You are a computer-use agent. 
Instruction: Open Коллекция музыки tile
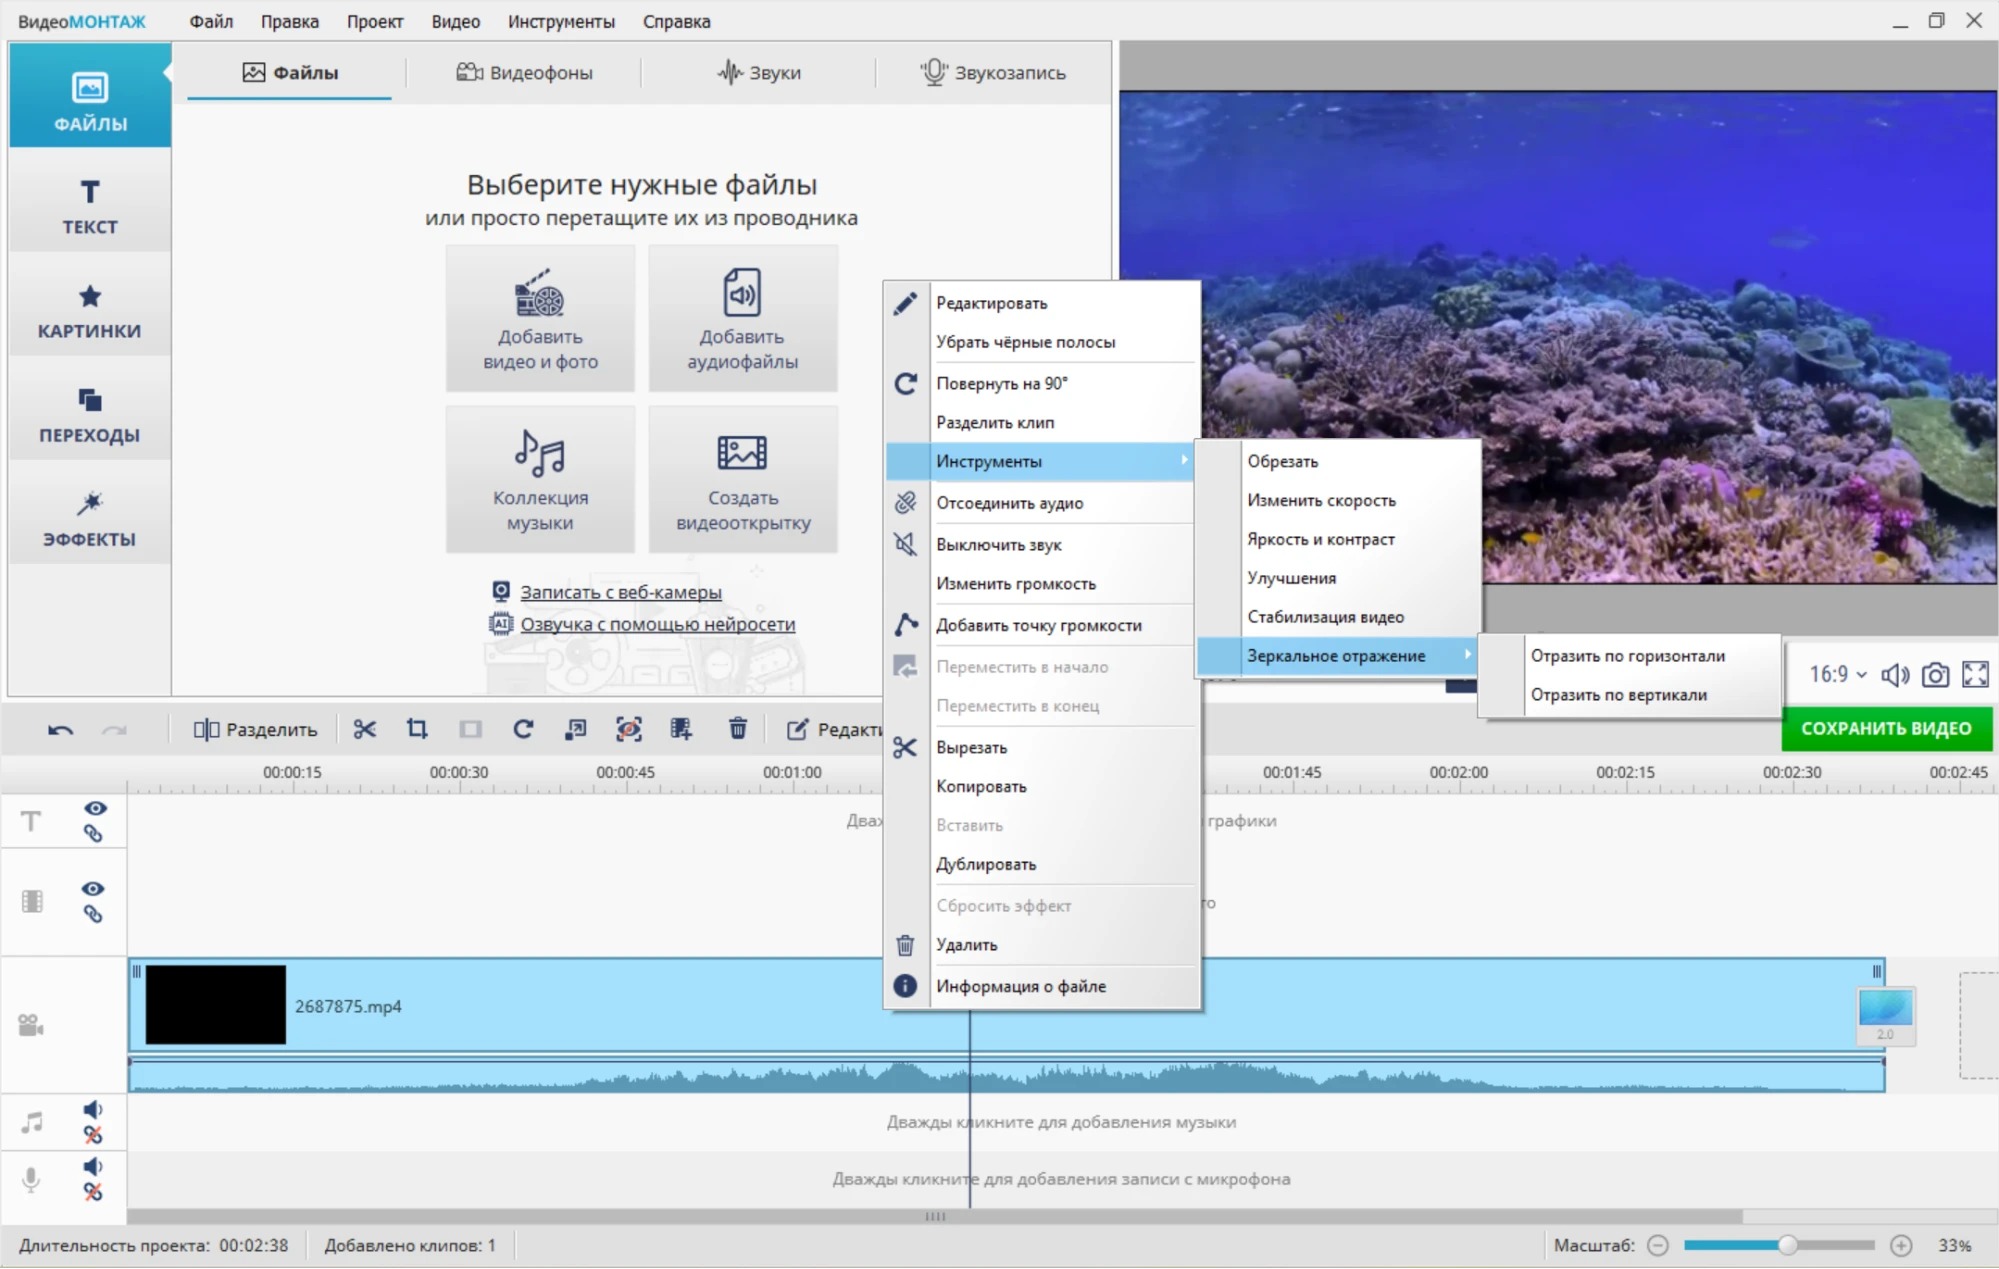[x=540, y=479]
